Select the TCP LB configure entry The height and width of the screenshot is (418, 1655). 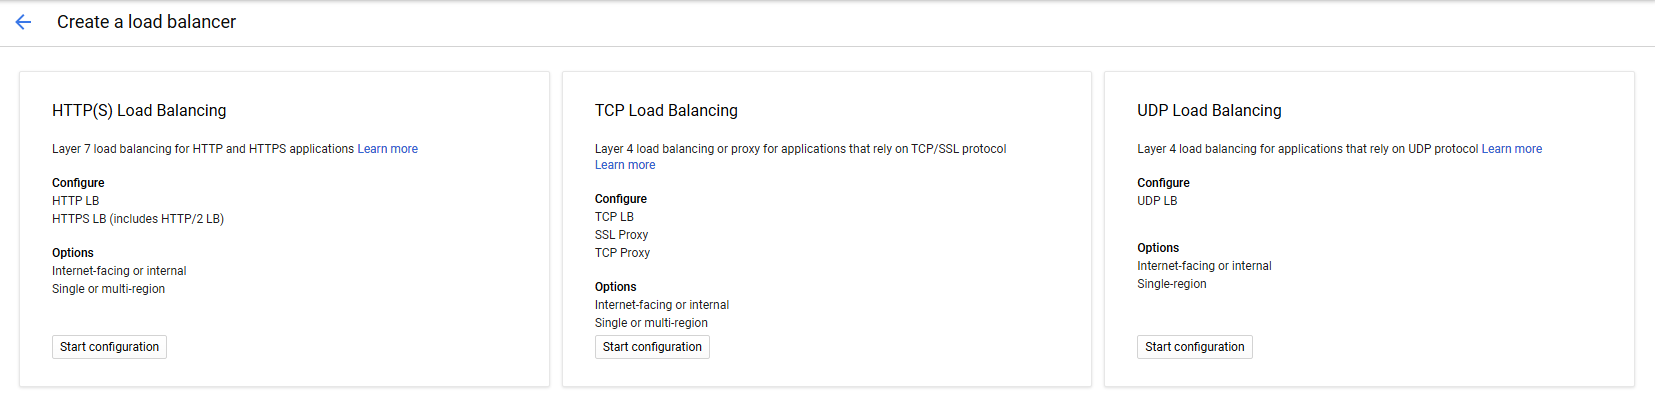click(614, 217)
